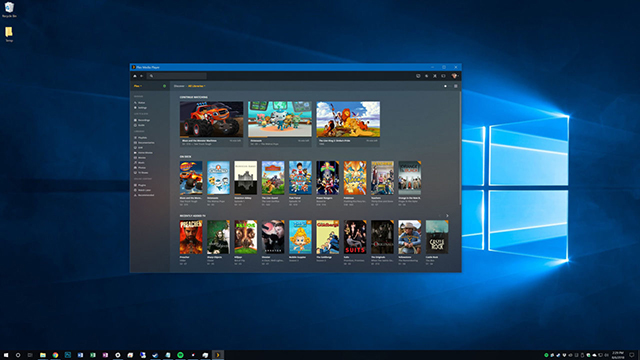
Task: Select the TV Shows library
Action: point(141,173)
